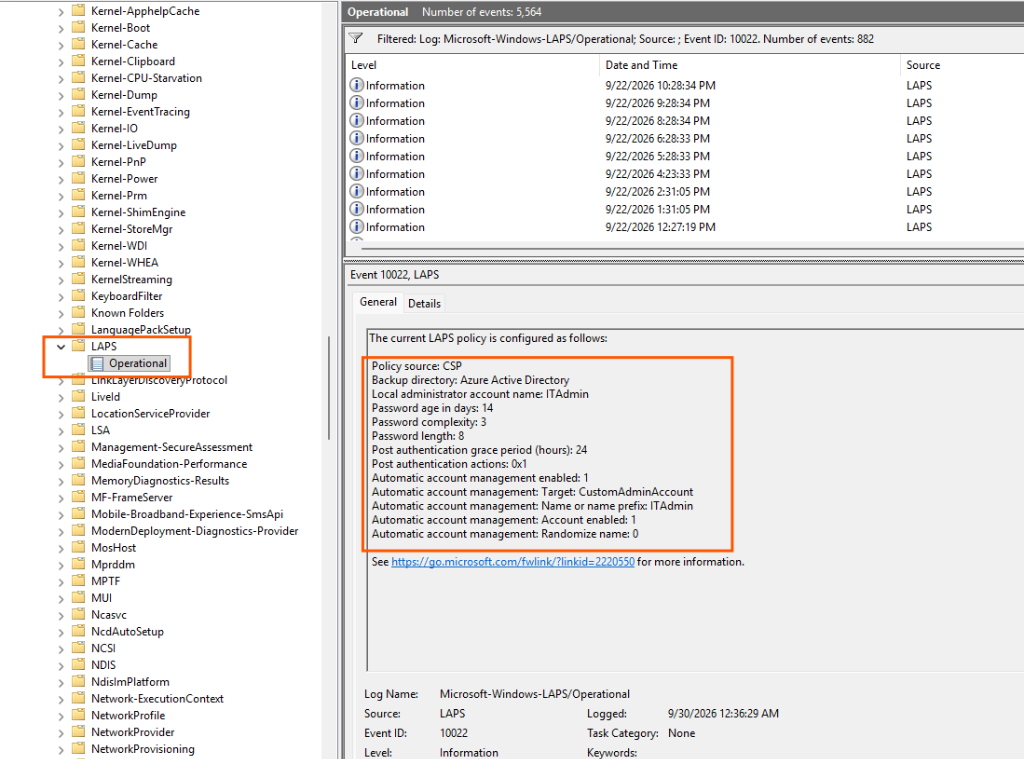The image size is (1024, 759).
Task: Switch to the Details tab
Action: click(424, 303)
